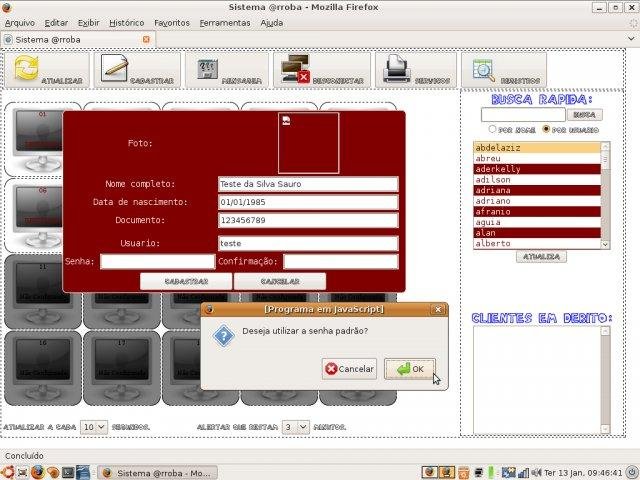This screenshot has height=480, width=640.
Task: Click the Serviços printer icon
Action: pos(397,69)
